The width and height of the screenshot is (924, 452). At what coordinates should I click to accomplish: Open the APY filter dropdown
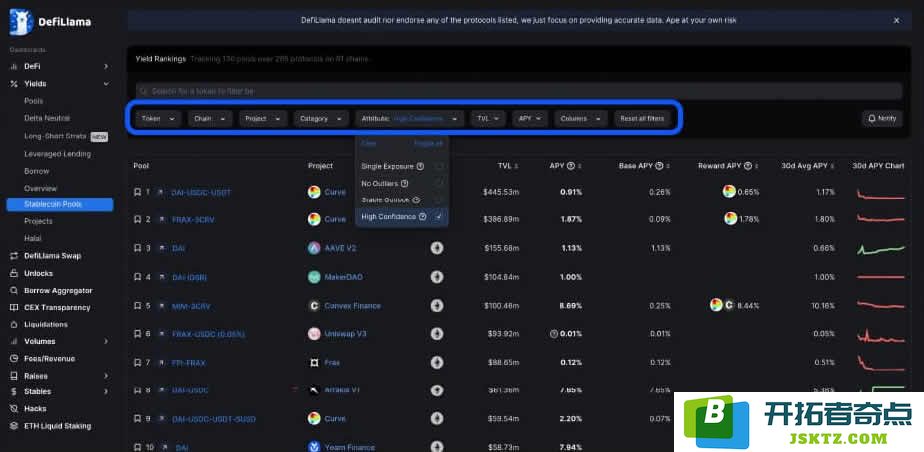tap(530, 118)
